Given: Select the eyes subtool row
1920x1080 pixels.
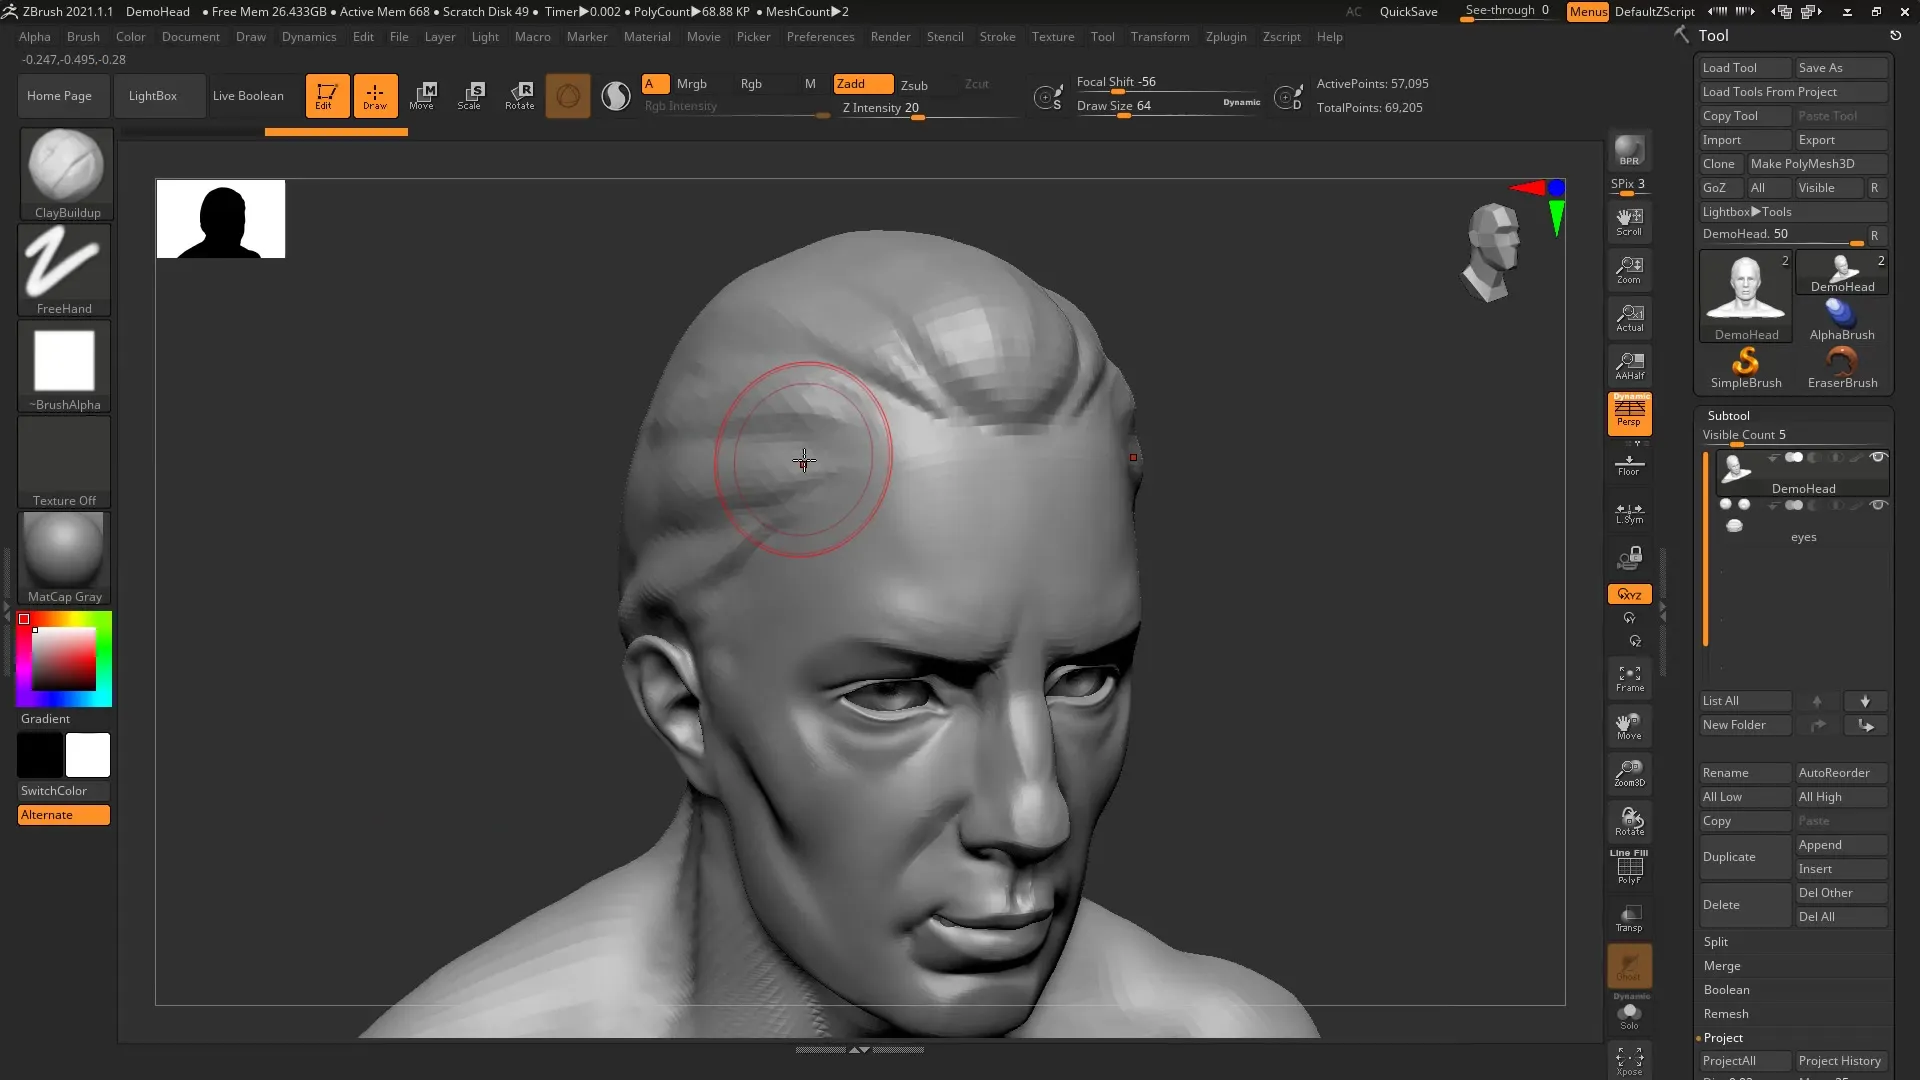Looking at the screenshot, I should coord(1803,520).
